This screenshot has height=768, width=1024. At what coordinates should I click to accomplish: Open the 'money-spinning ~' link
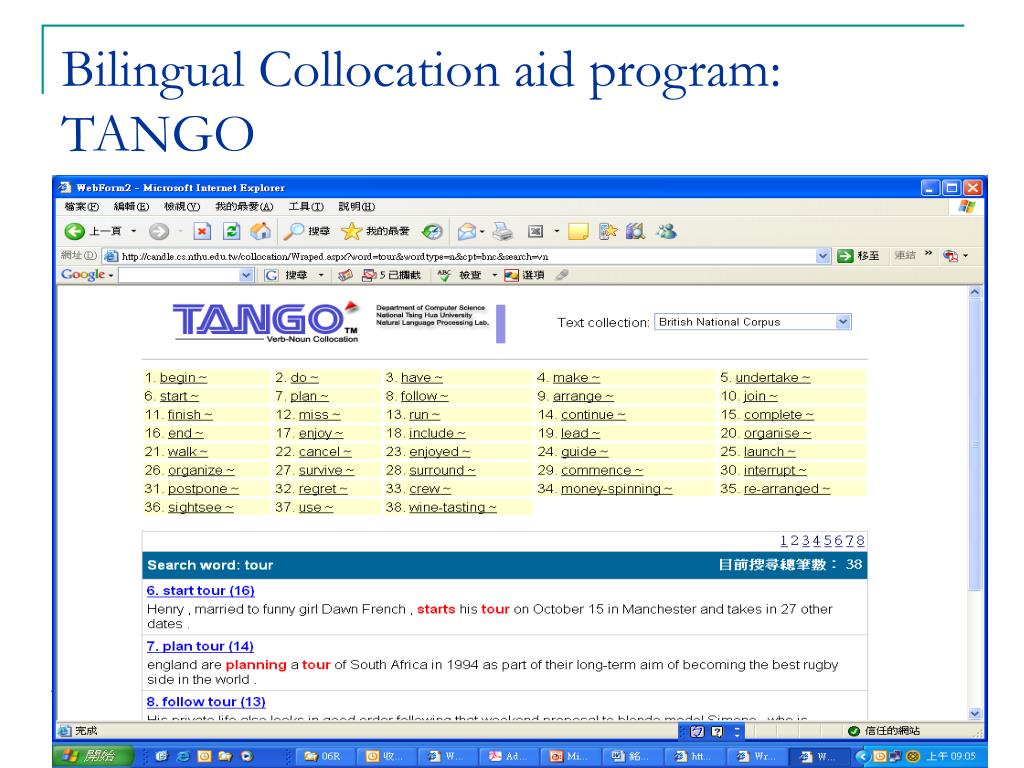point(616,488)
